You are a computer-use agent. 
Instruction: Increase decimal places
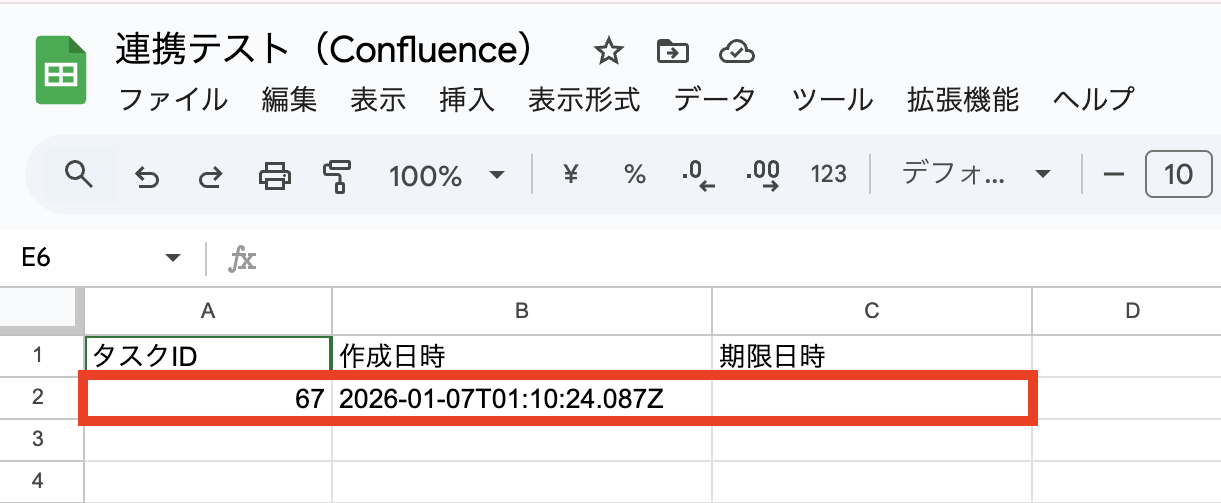763,175
